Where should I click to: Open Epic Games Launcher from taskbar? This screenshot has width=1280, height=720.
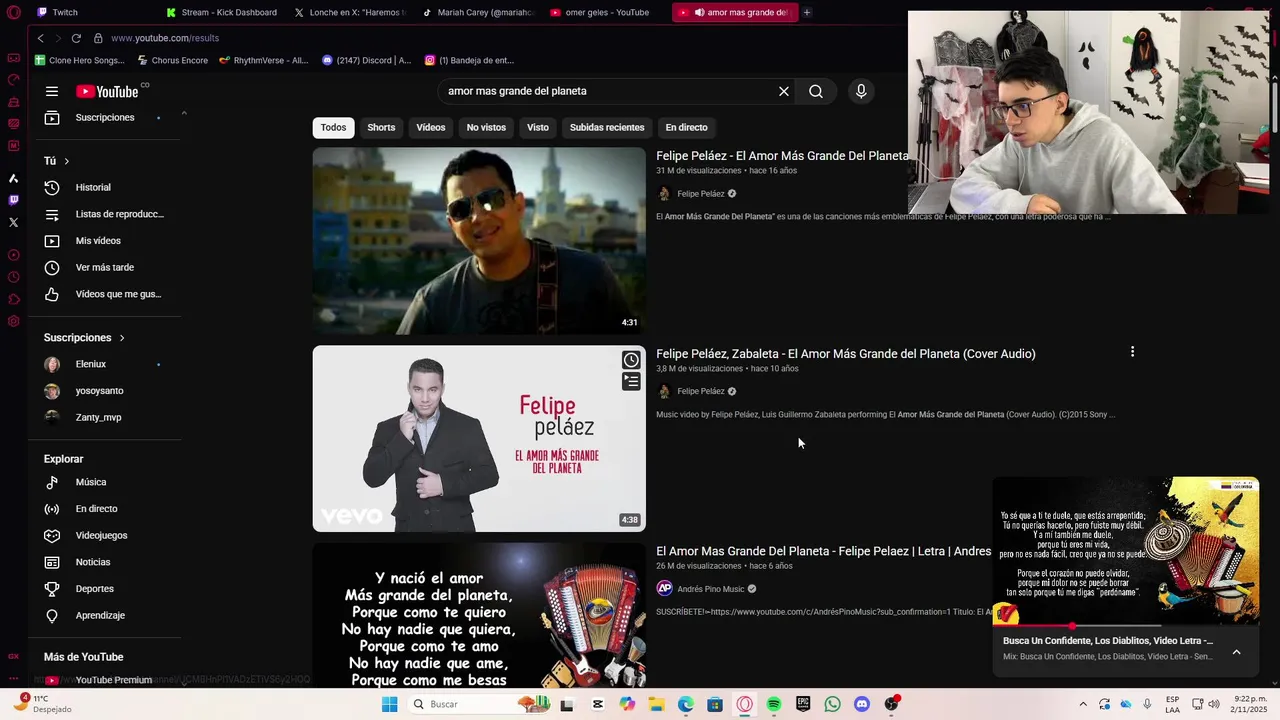(x=803, y=704)
